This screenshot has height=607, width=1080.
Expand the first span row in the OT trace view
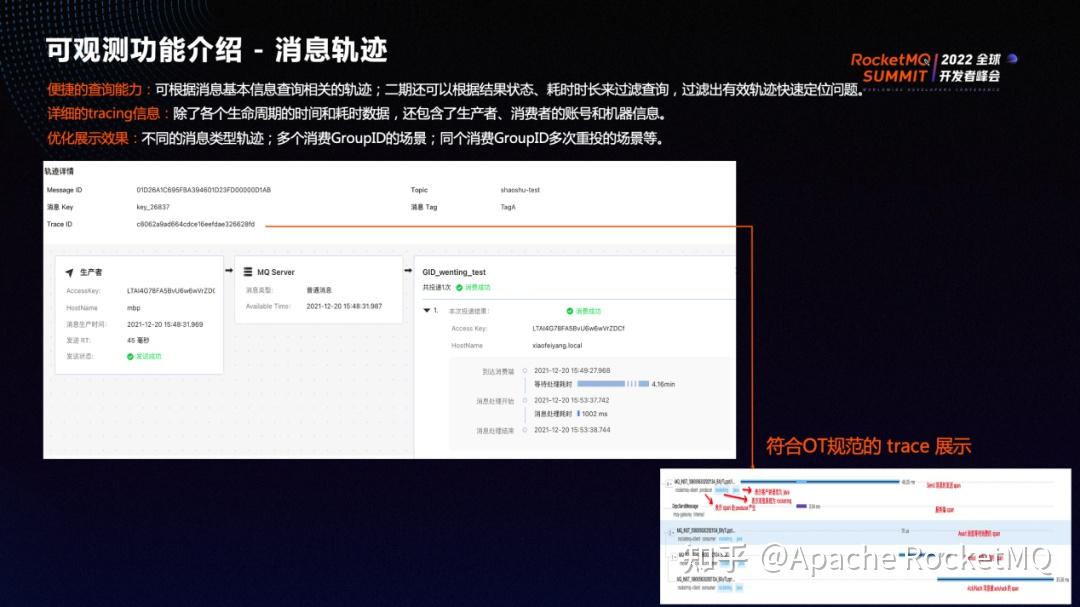(668, 482)
